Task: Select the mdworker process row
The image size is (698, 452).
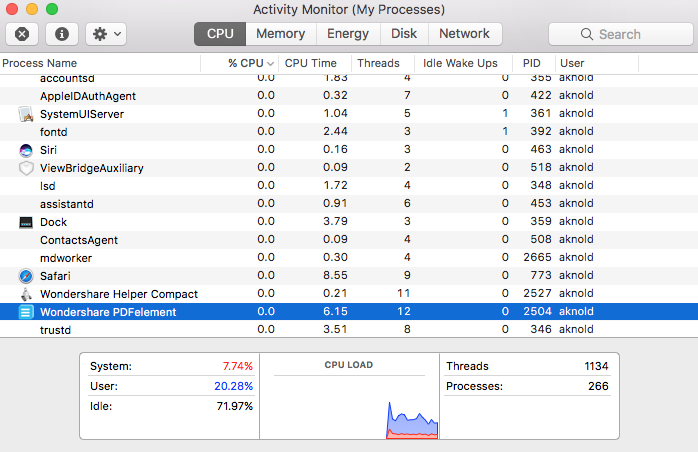Action: coord(349,258)
